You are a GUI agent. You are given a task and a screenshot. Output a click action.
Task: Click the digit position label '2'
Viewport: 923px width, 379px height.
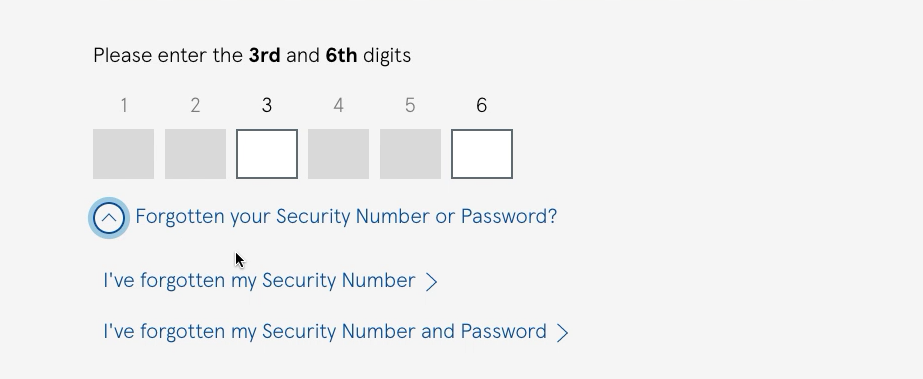tap(195, 105)
